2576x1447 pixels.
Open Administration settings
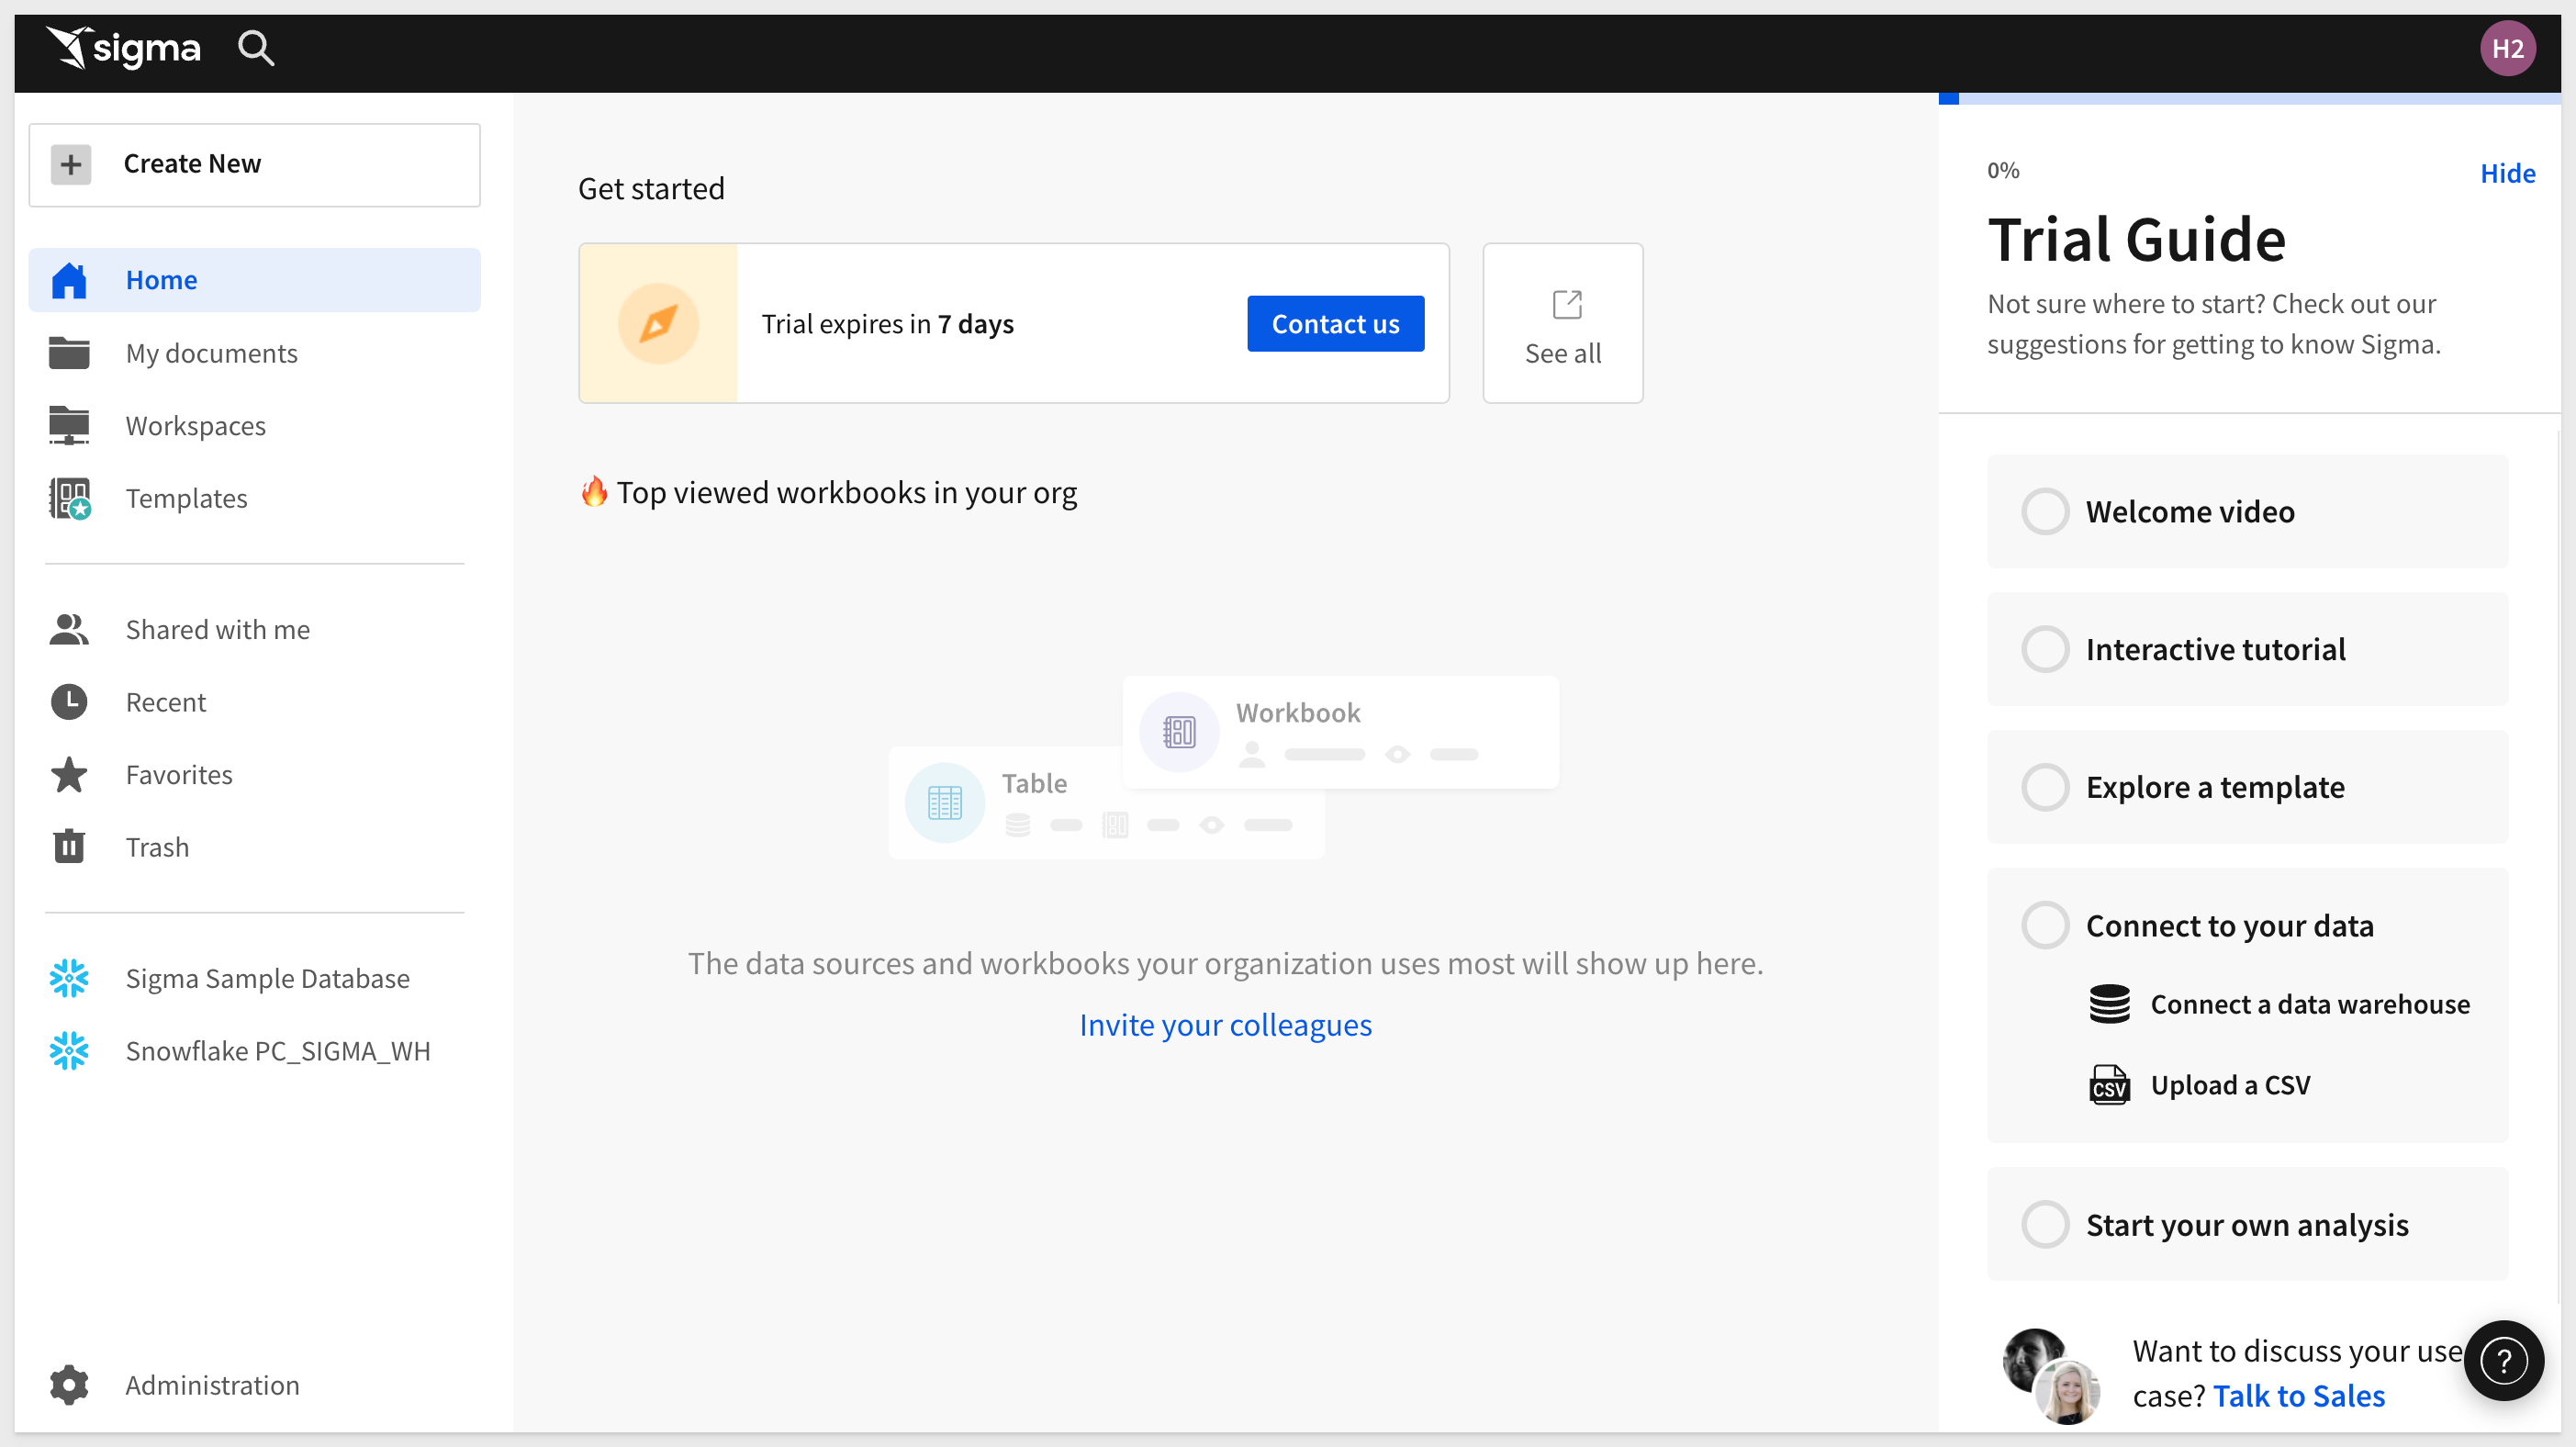(x=254, y=1385)
